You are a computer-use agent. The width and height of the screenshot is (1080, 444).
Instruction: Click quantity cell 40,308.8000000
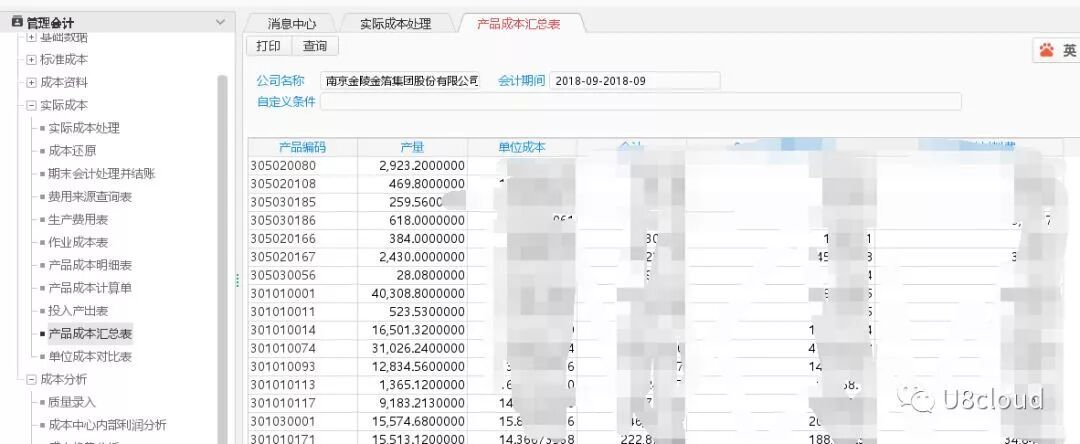pos(418,294)
